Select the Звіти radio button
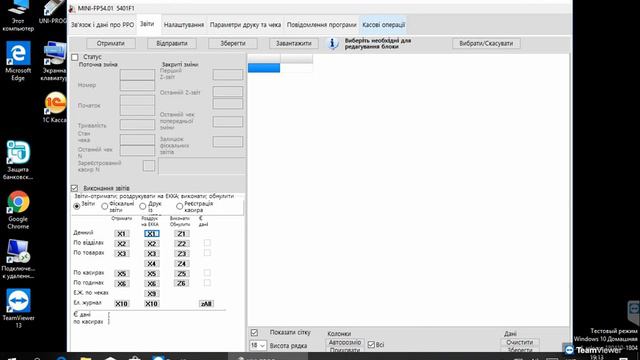 [x=77, y=206]
